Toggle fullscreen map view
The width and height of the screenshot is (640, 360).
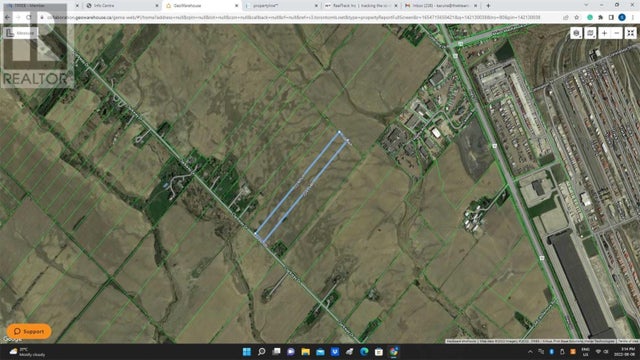coord(631,33)
